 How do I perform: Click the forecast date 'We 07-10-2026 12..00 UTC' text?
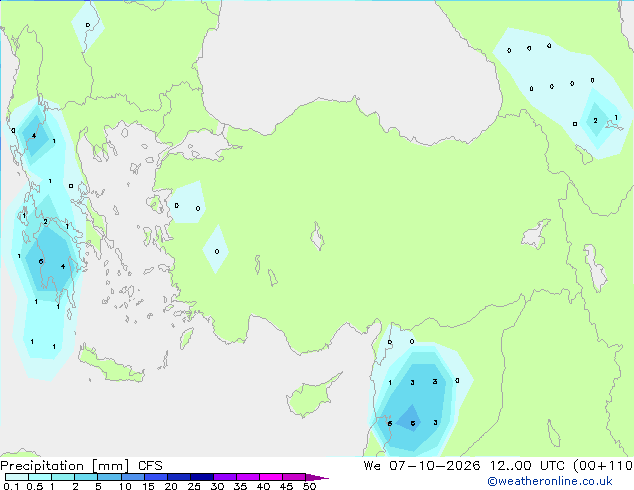[466, 466]
